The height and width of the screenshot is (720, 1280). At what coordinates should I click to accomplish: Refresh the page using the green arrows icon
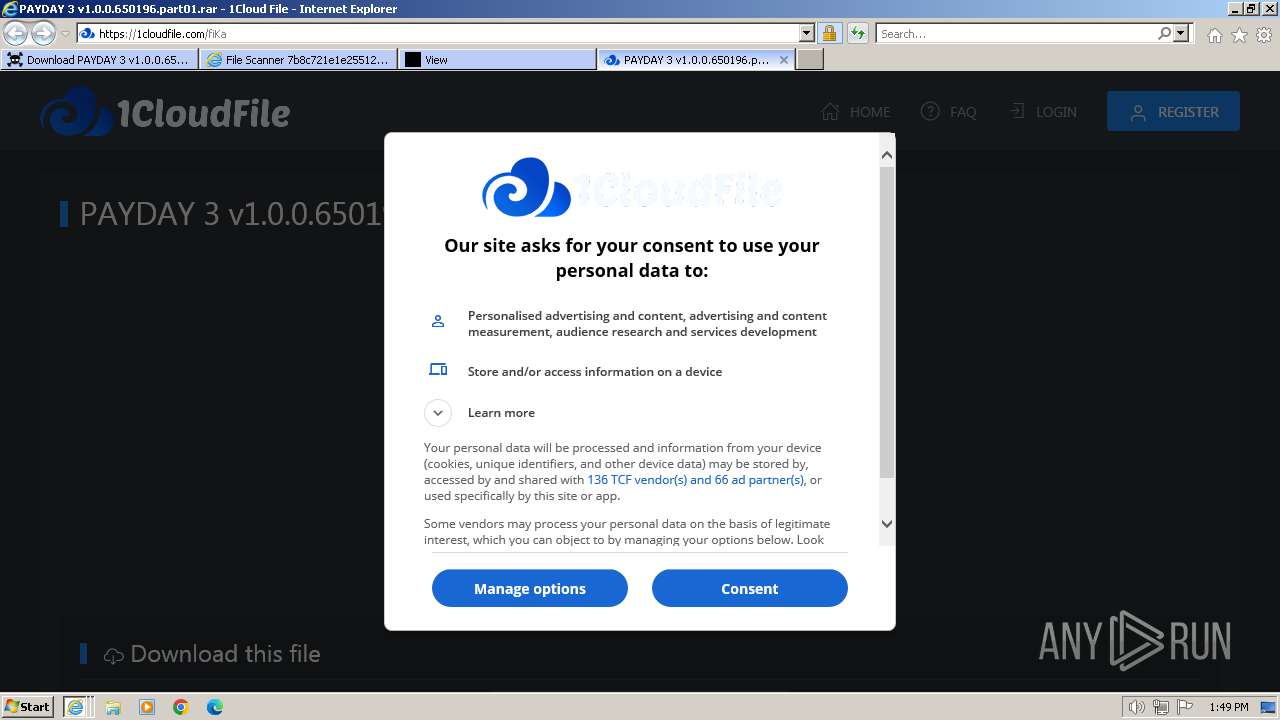(857, 33)
